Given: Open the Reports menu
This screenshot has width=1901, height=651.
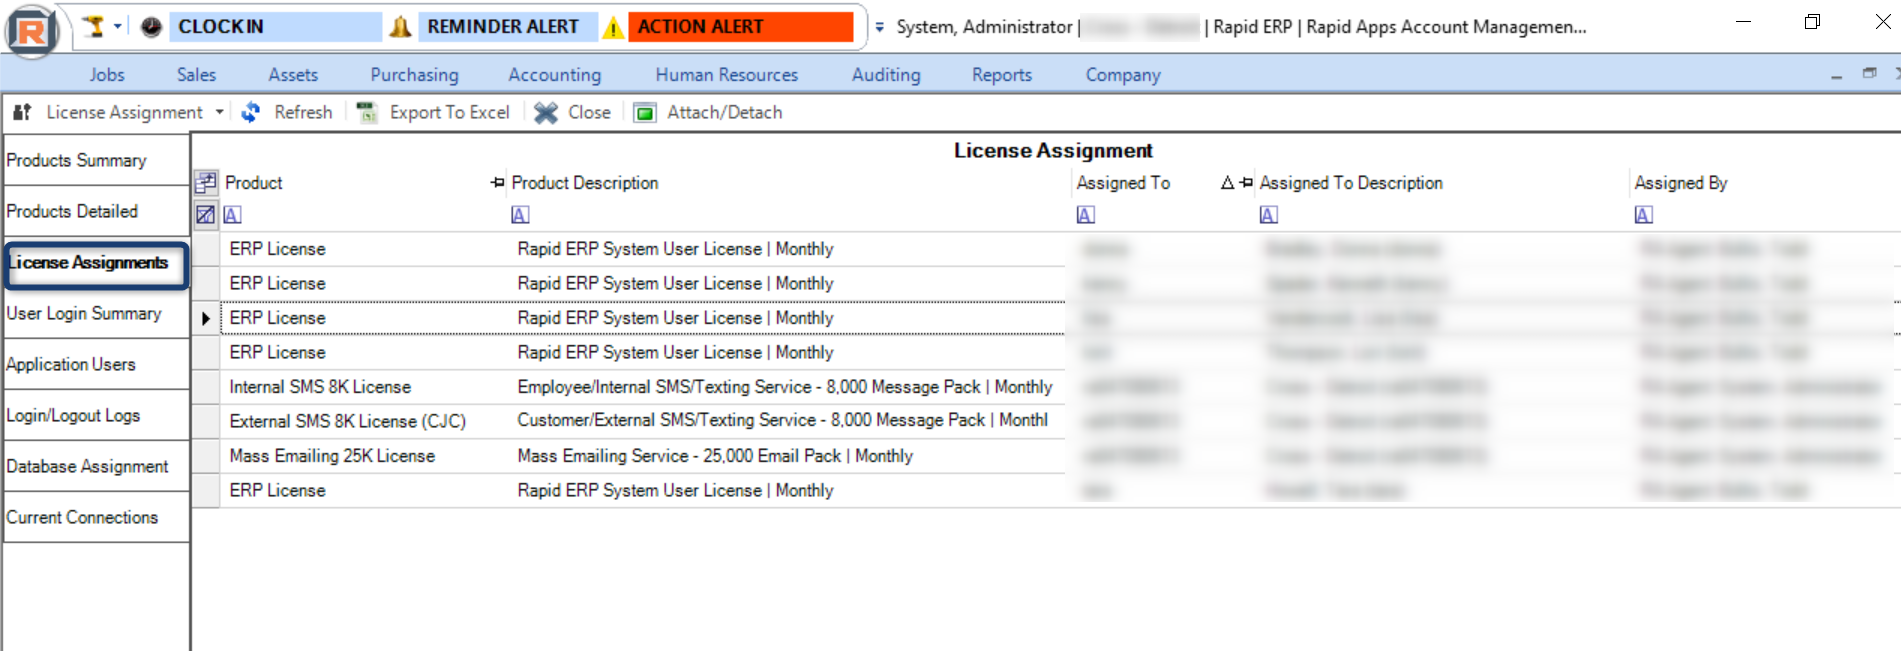Looking at the screenshot, I should [x=1002, y=75].
